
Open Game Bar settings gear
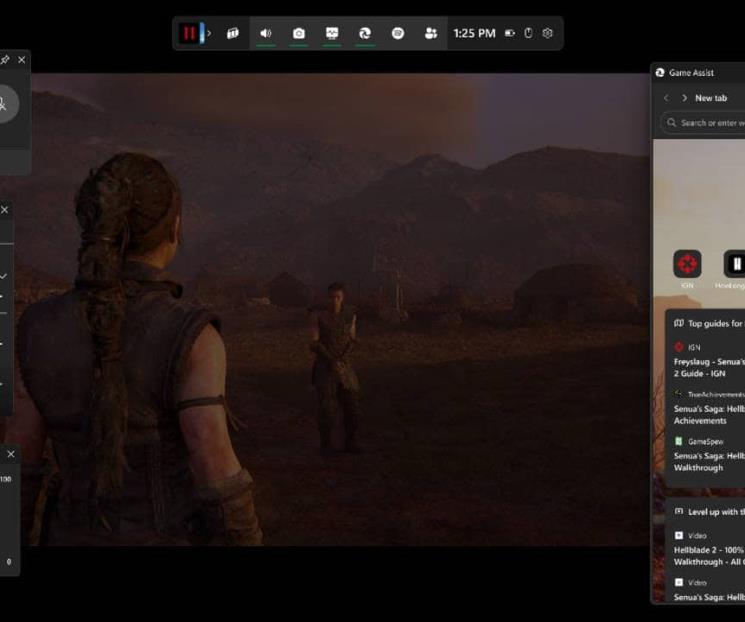pos(547,33)
